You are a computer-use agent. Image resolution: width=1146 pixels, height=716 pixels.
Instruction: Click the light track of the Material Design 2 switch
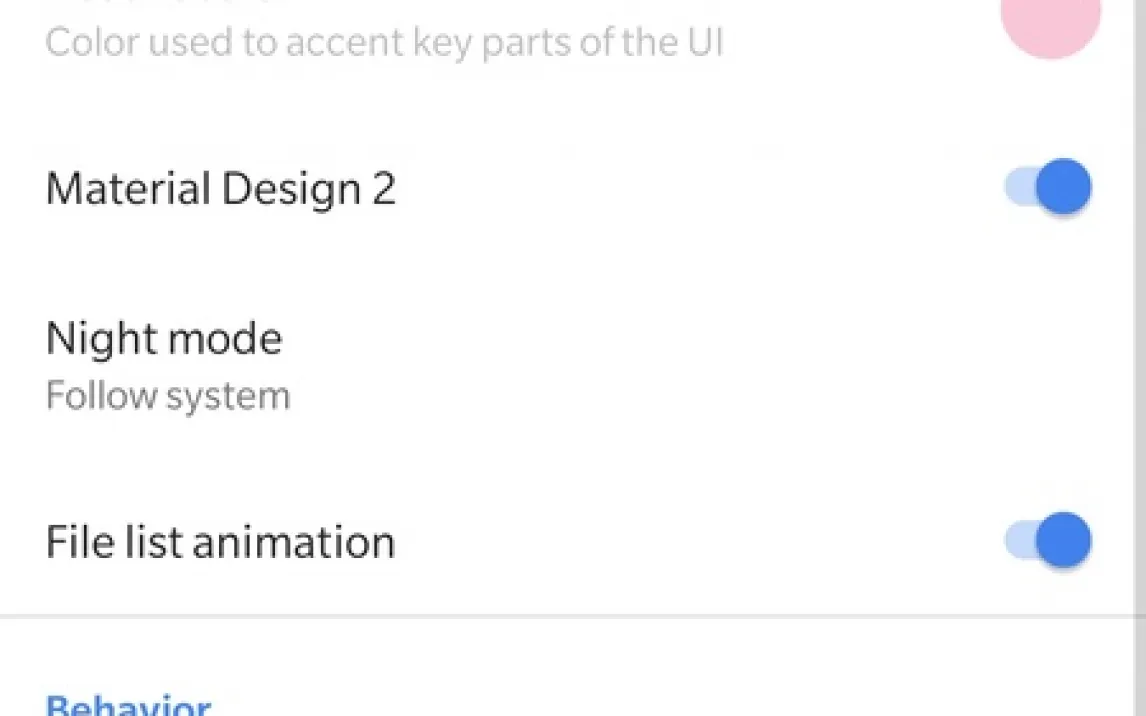(x=1018, y=188)
